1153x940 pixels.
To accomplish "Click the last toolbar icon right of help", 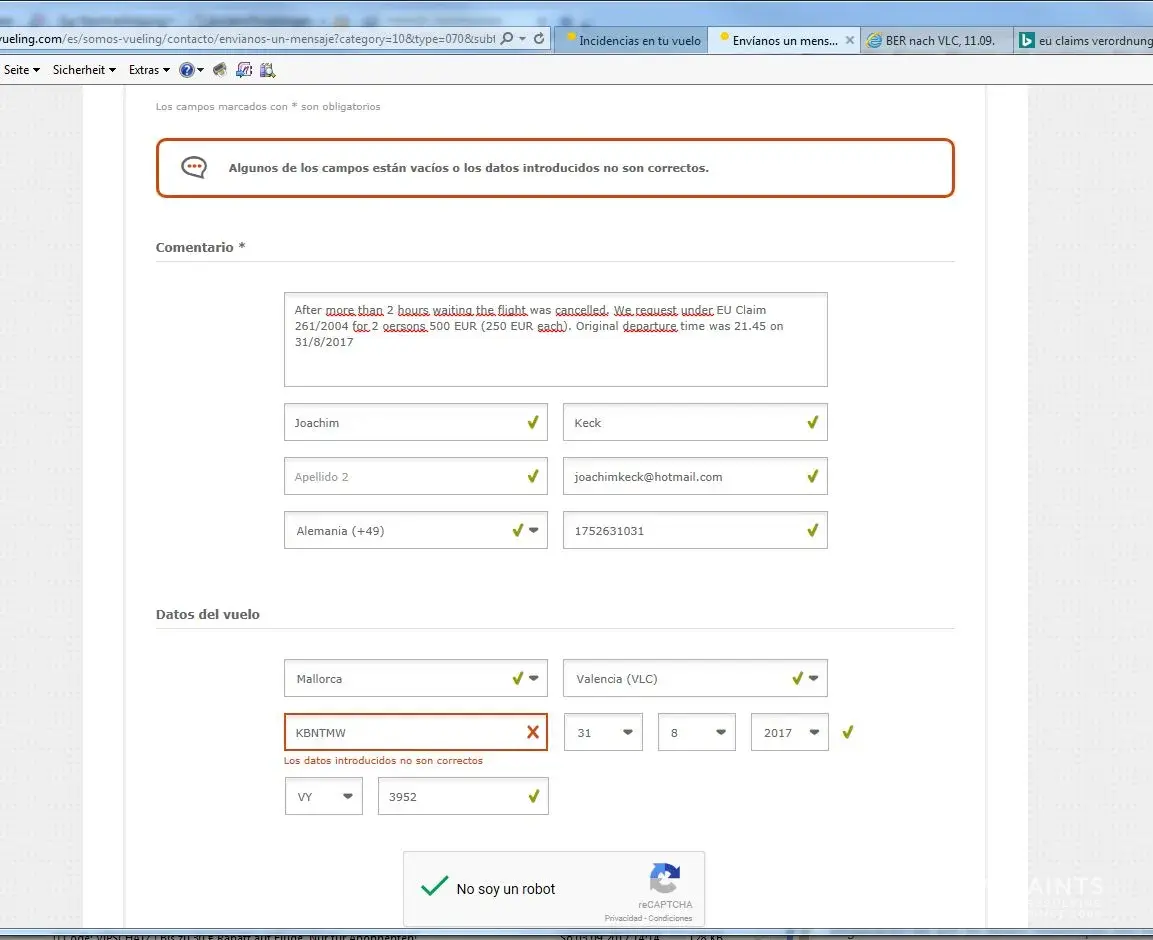I will [x=267, y=70].
